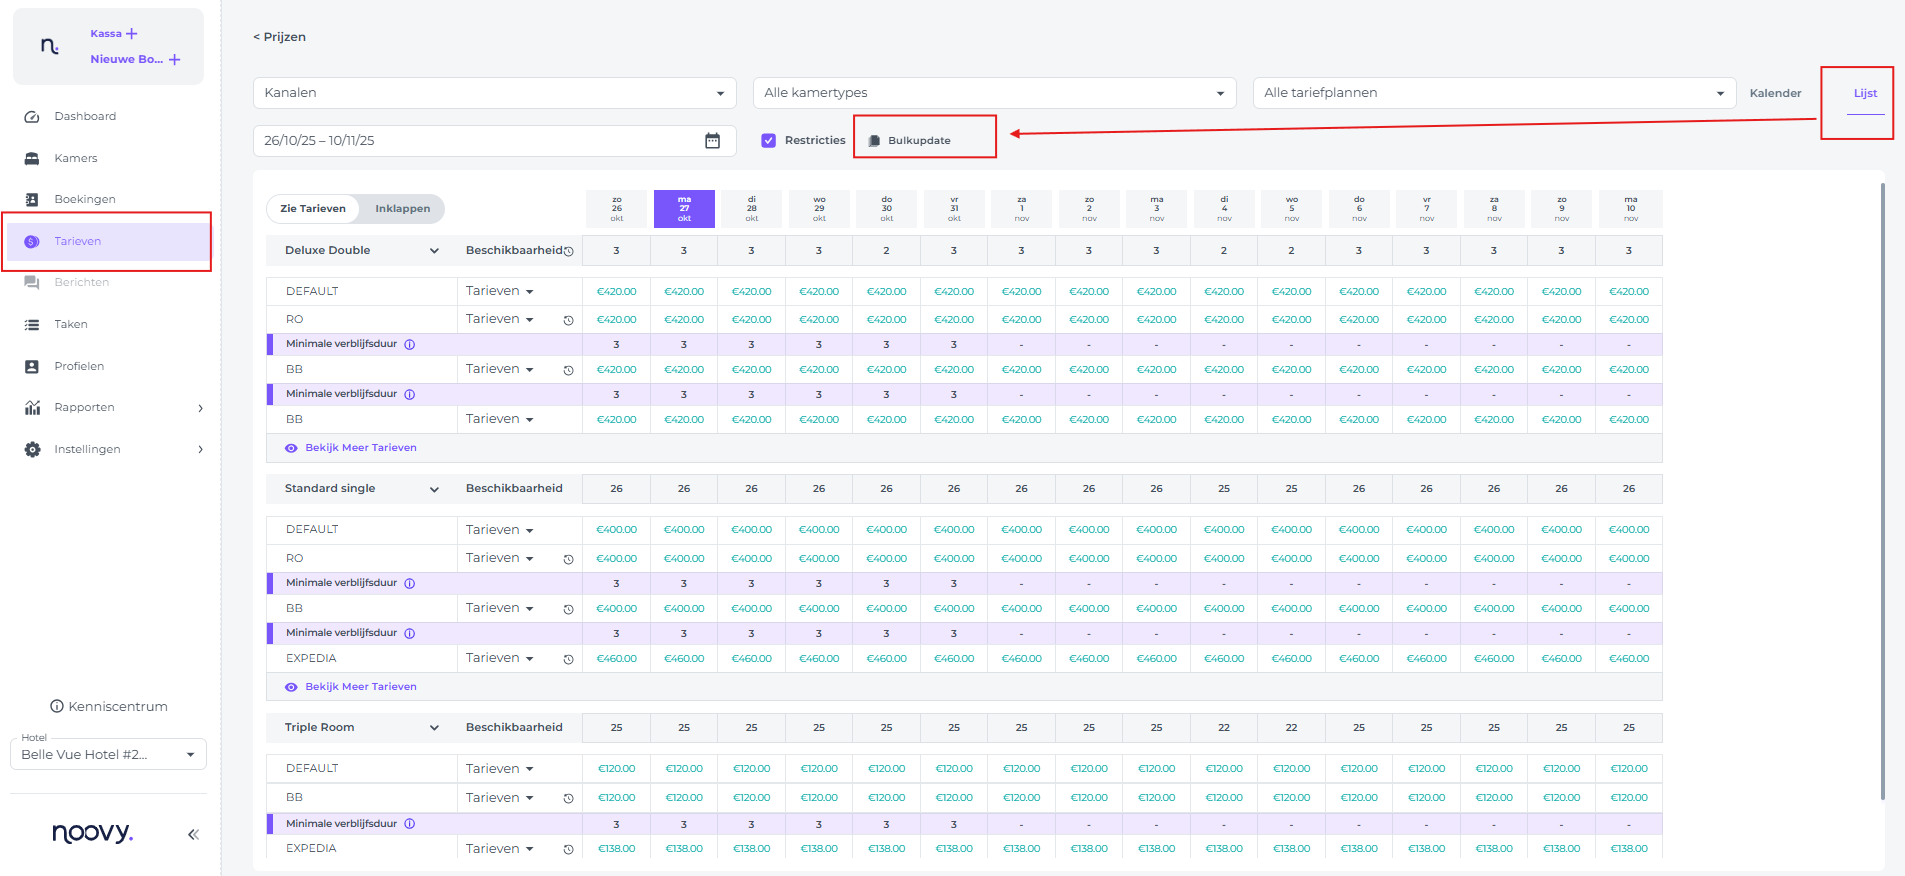1905x876 pixels.
Task: Switch to Zie Tarieven toggle option
Action: click(313, 209)
